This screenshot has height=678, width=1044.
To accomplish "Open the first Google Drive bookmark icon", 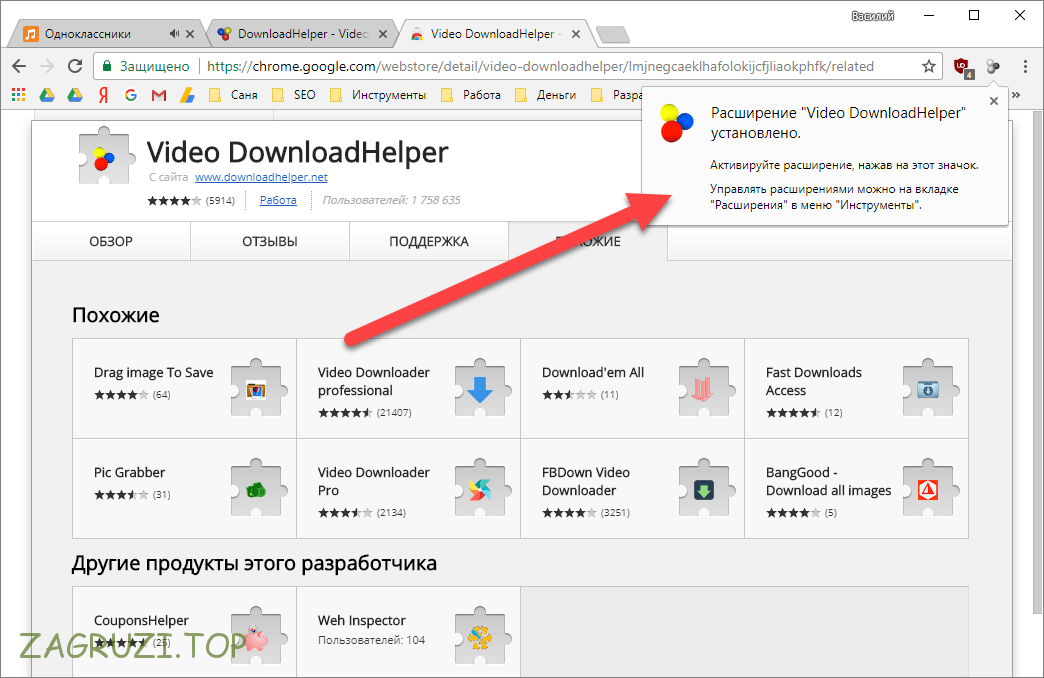I will pyautogui.click(x=47, y=95).
